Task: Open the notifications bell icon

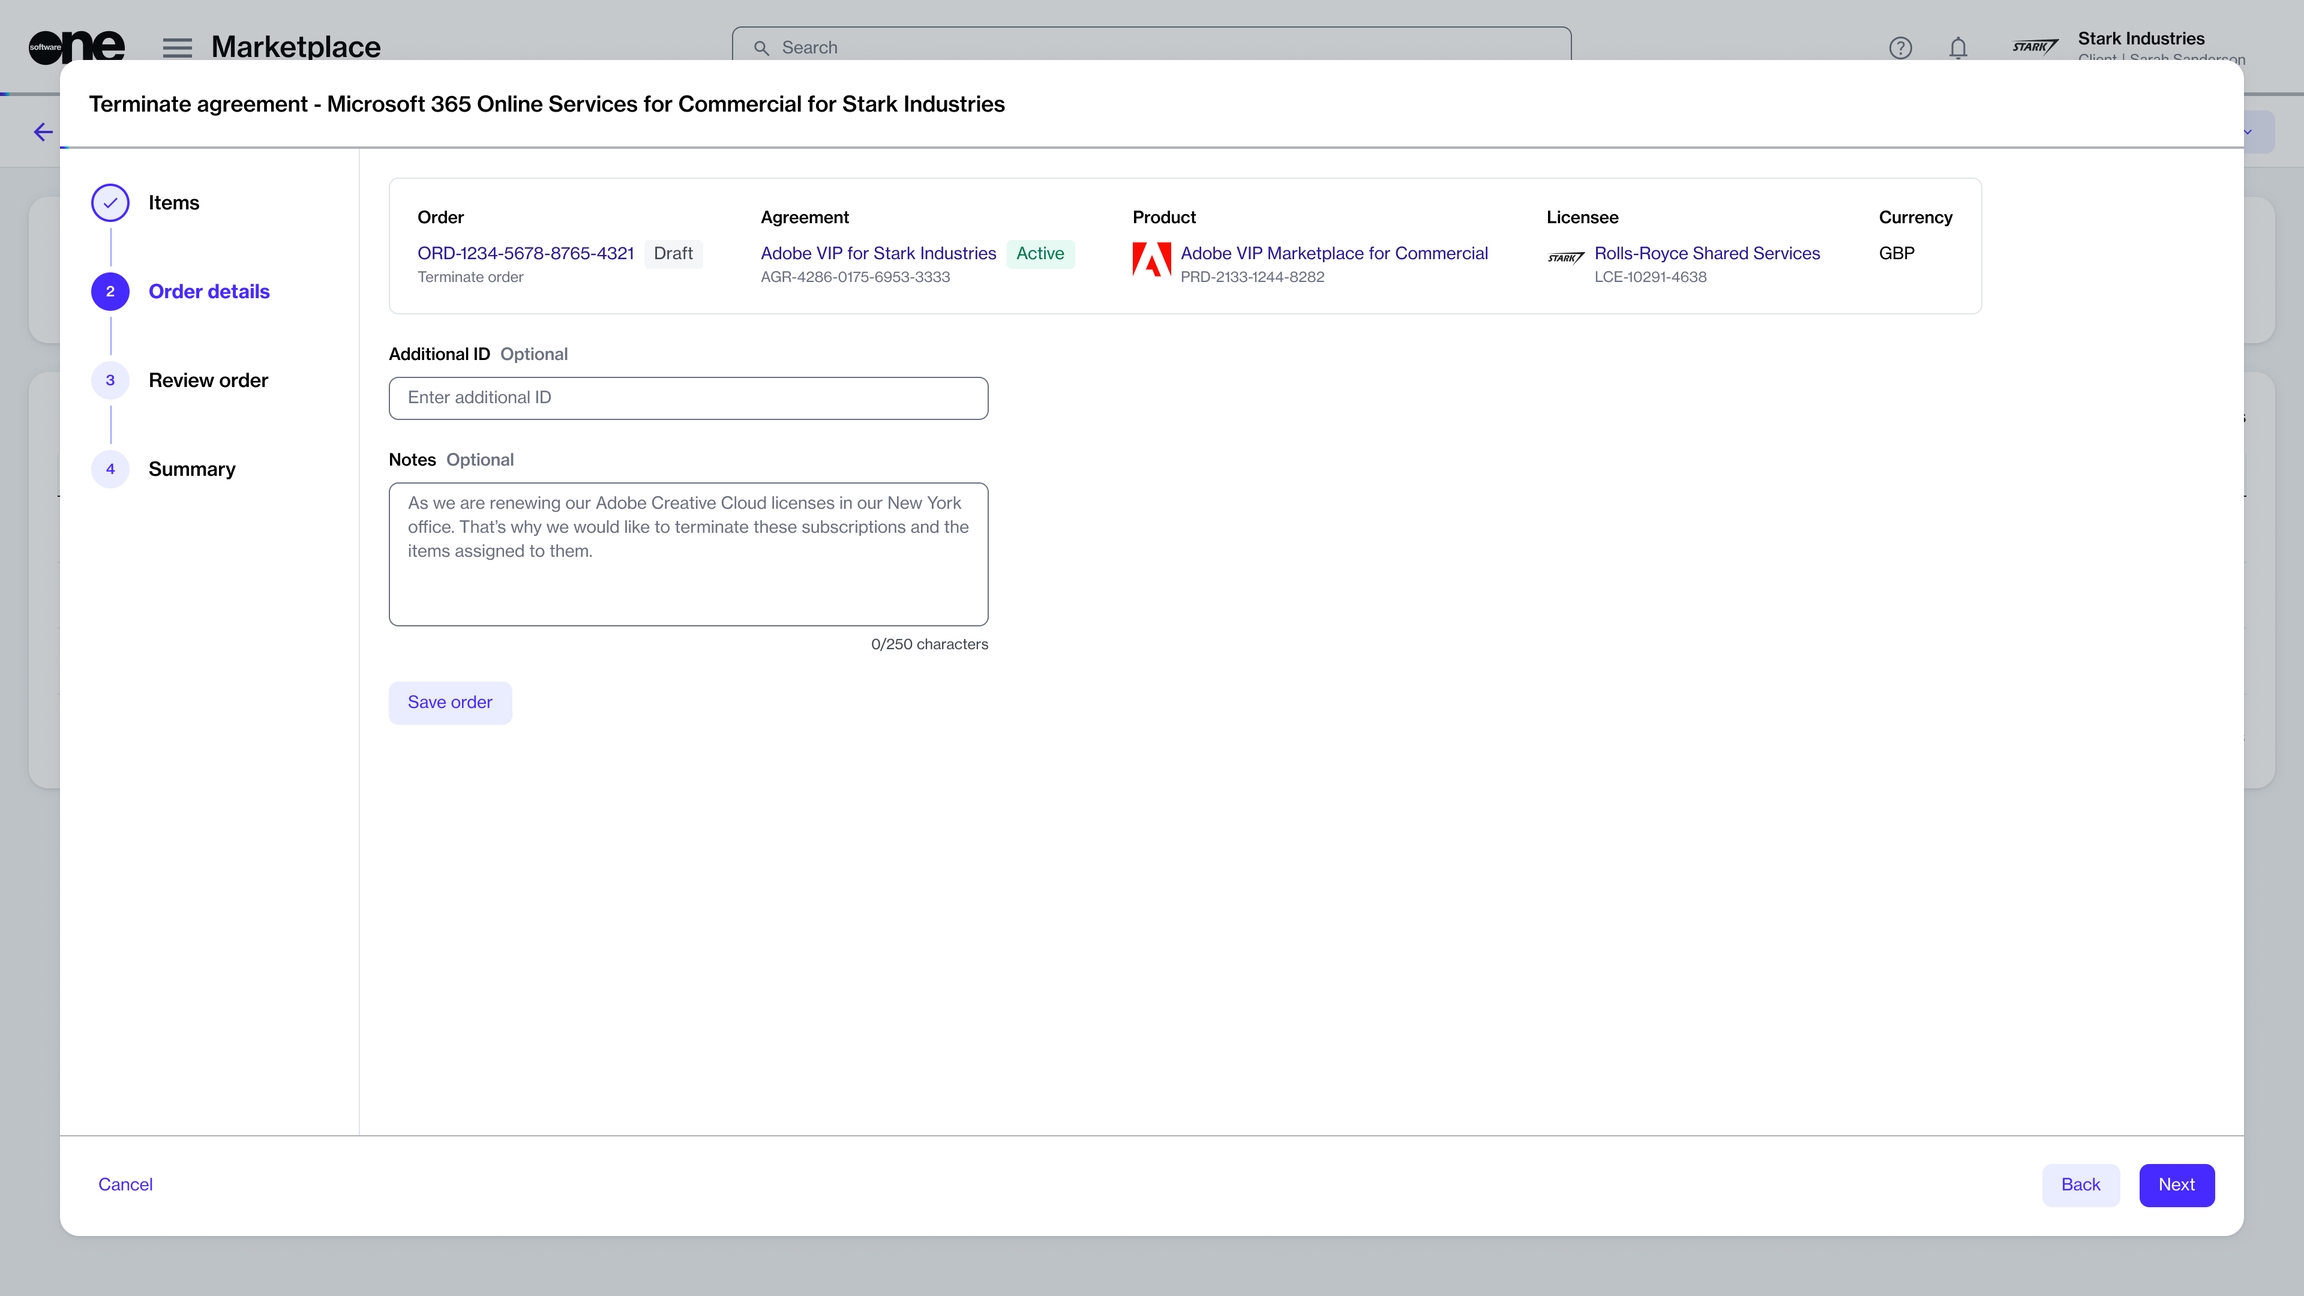Action: (1958, 47)
